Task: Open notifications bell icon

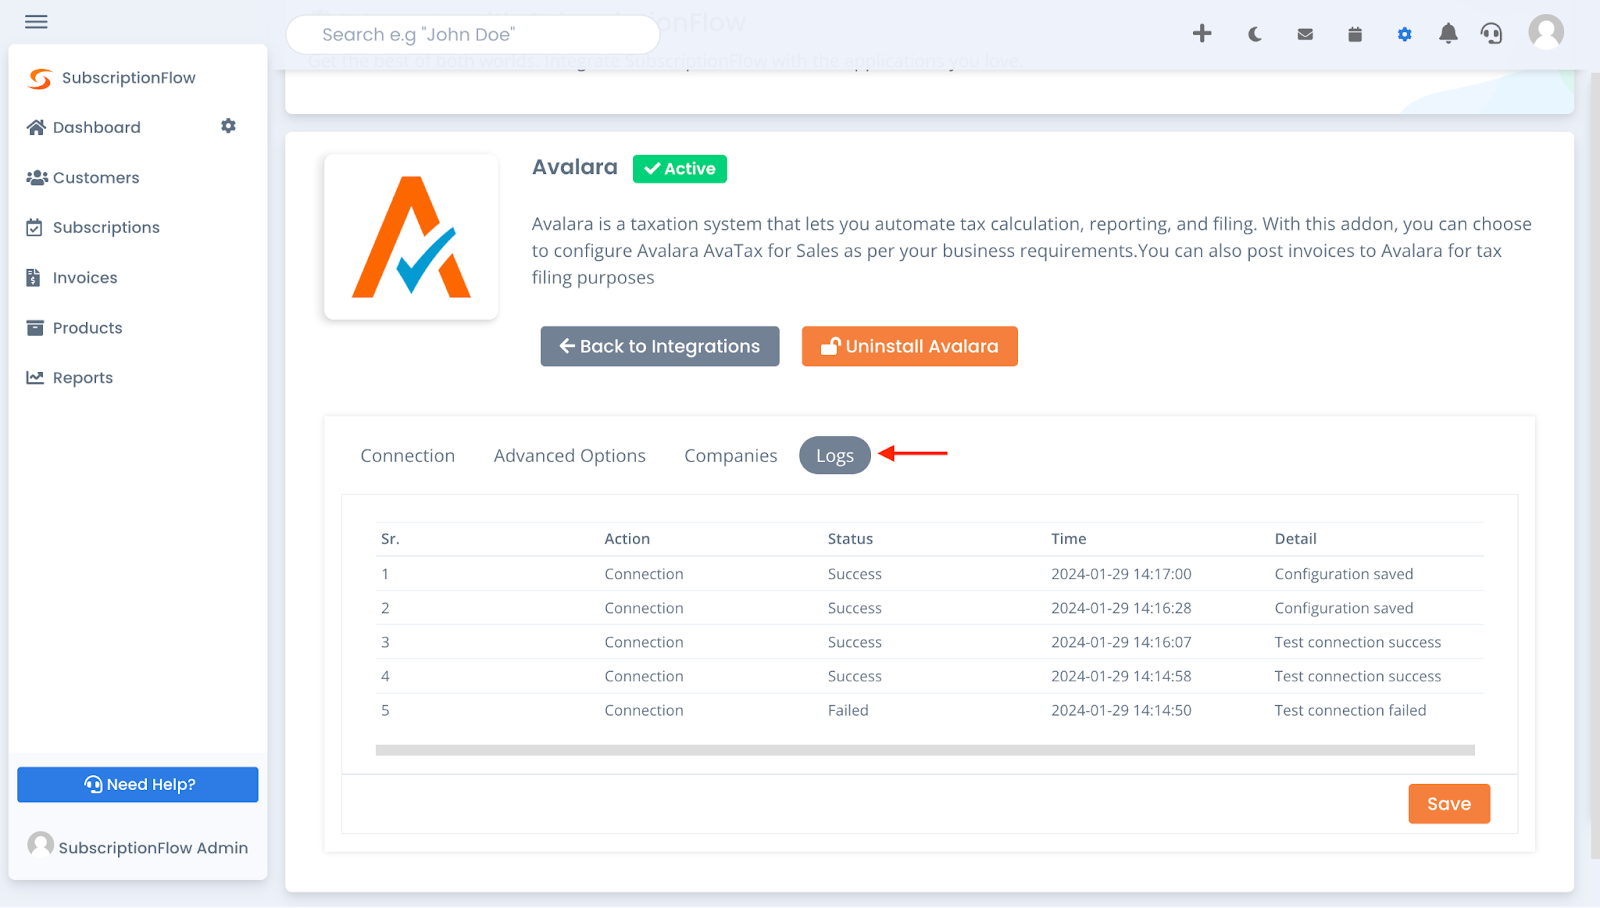Action: click(1448, 34)
